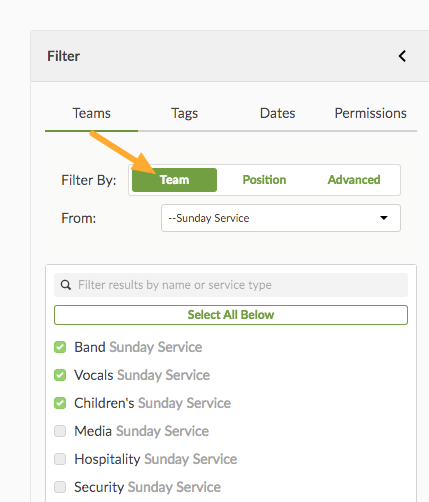Check Hospitality Sunday Service
The height and width of the screenshot is (502, 429).
click(x=60, y=459)
